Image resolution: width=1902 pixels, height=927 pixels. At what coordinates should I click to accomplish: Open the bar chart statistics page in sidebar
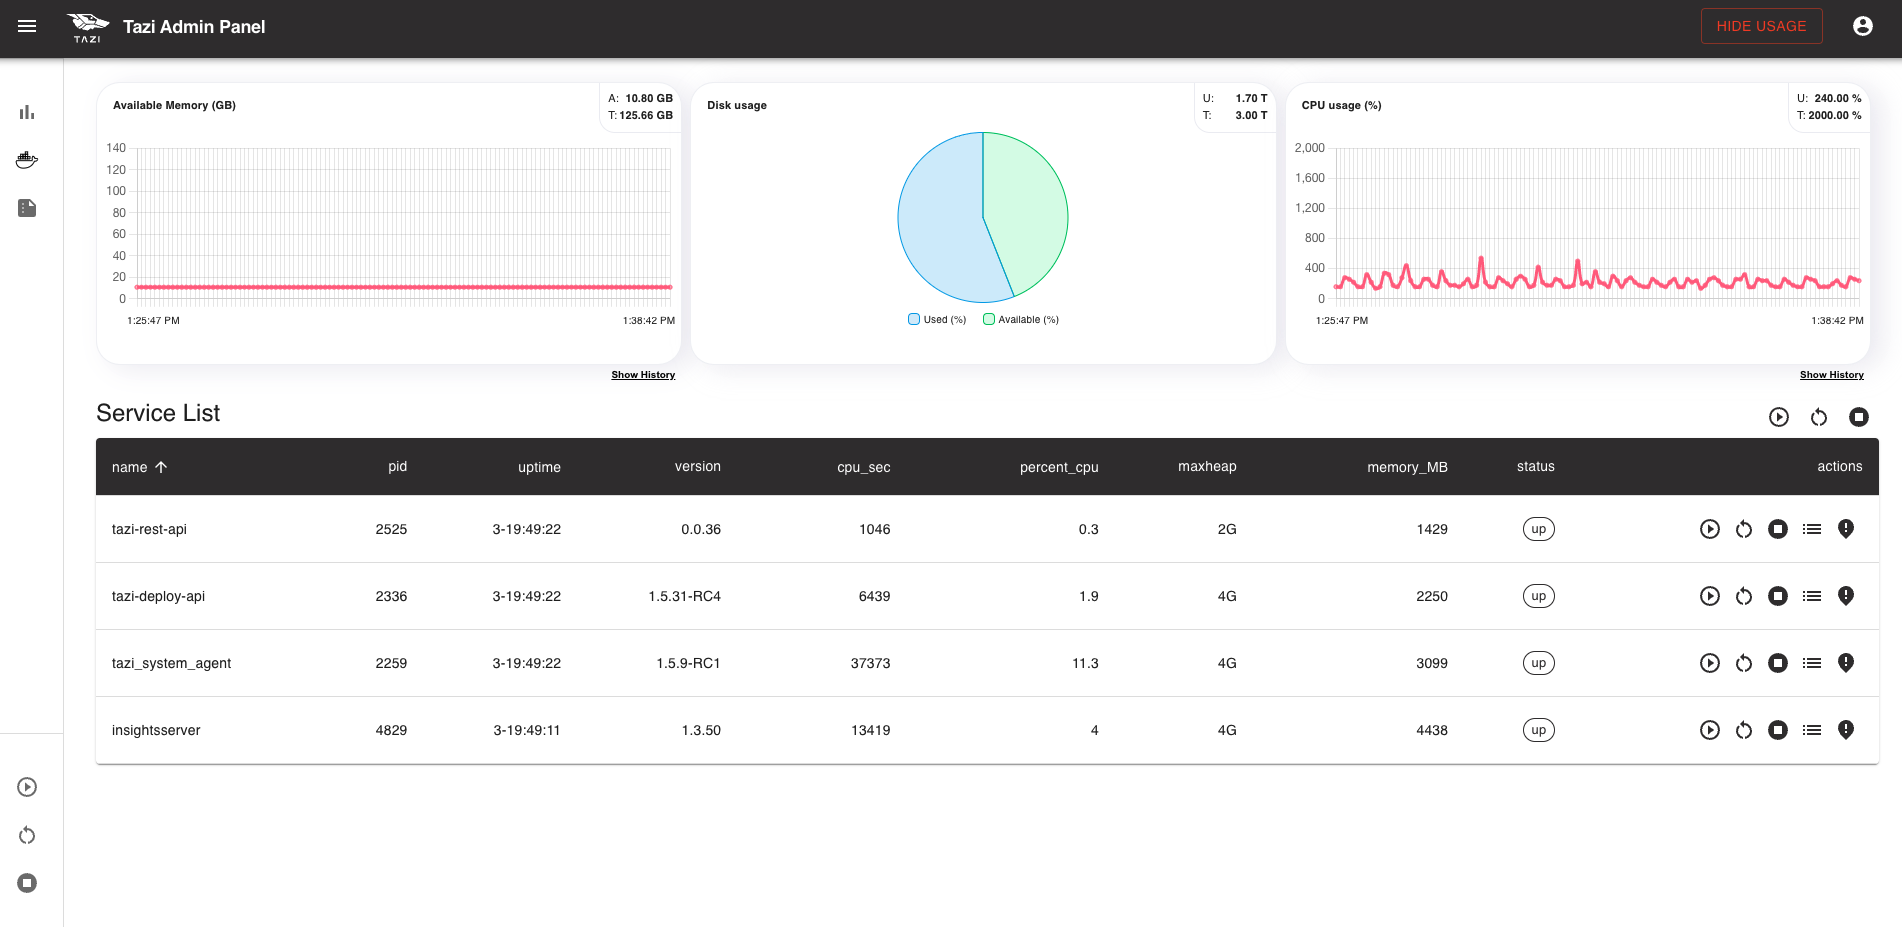click(27, 112)
